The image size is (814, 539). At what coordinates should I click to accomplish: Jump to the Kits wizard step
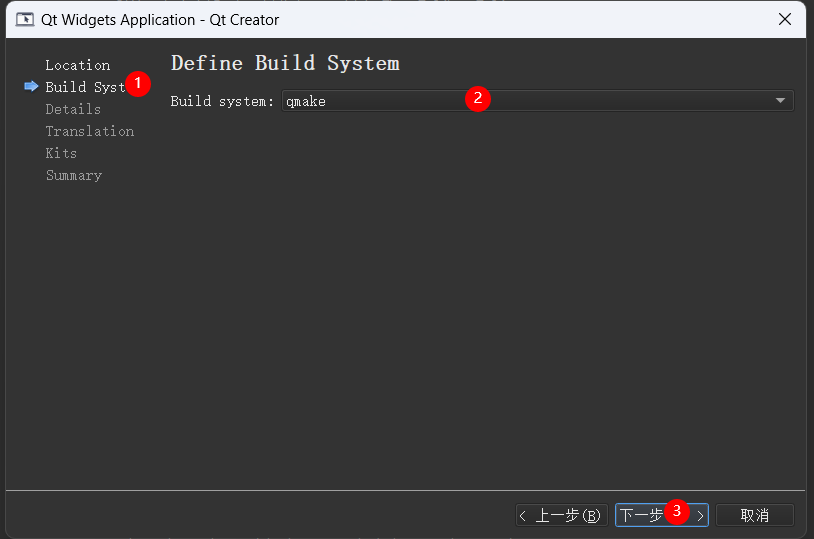(x=61, y=153)
